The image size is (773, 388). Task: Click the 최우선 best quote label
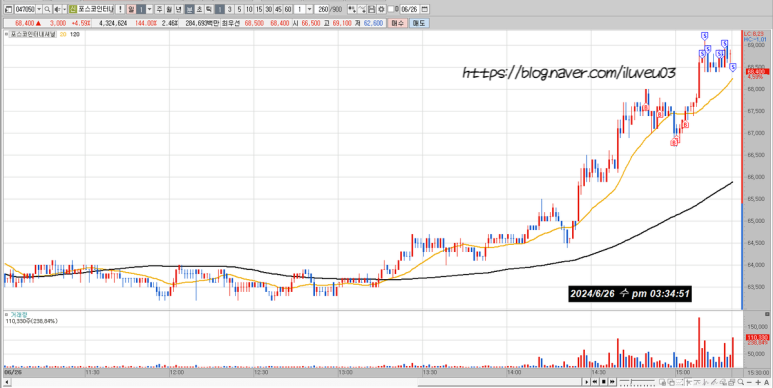(231, 23)
